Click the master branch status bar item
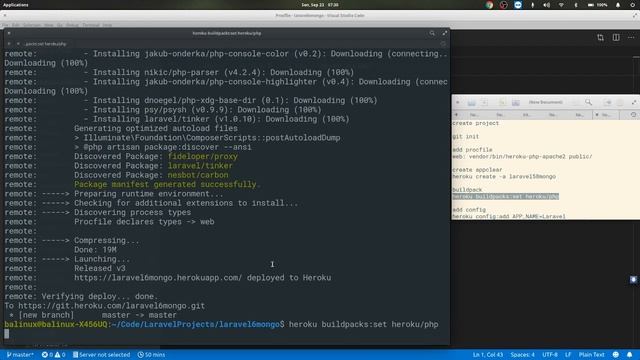 tap(20, 355)
